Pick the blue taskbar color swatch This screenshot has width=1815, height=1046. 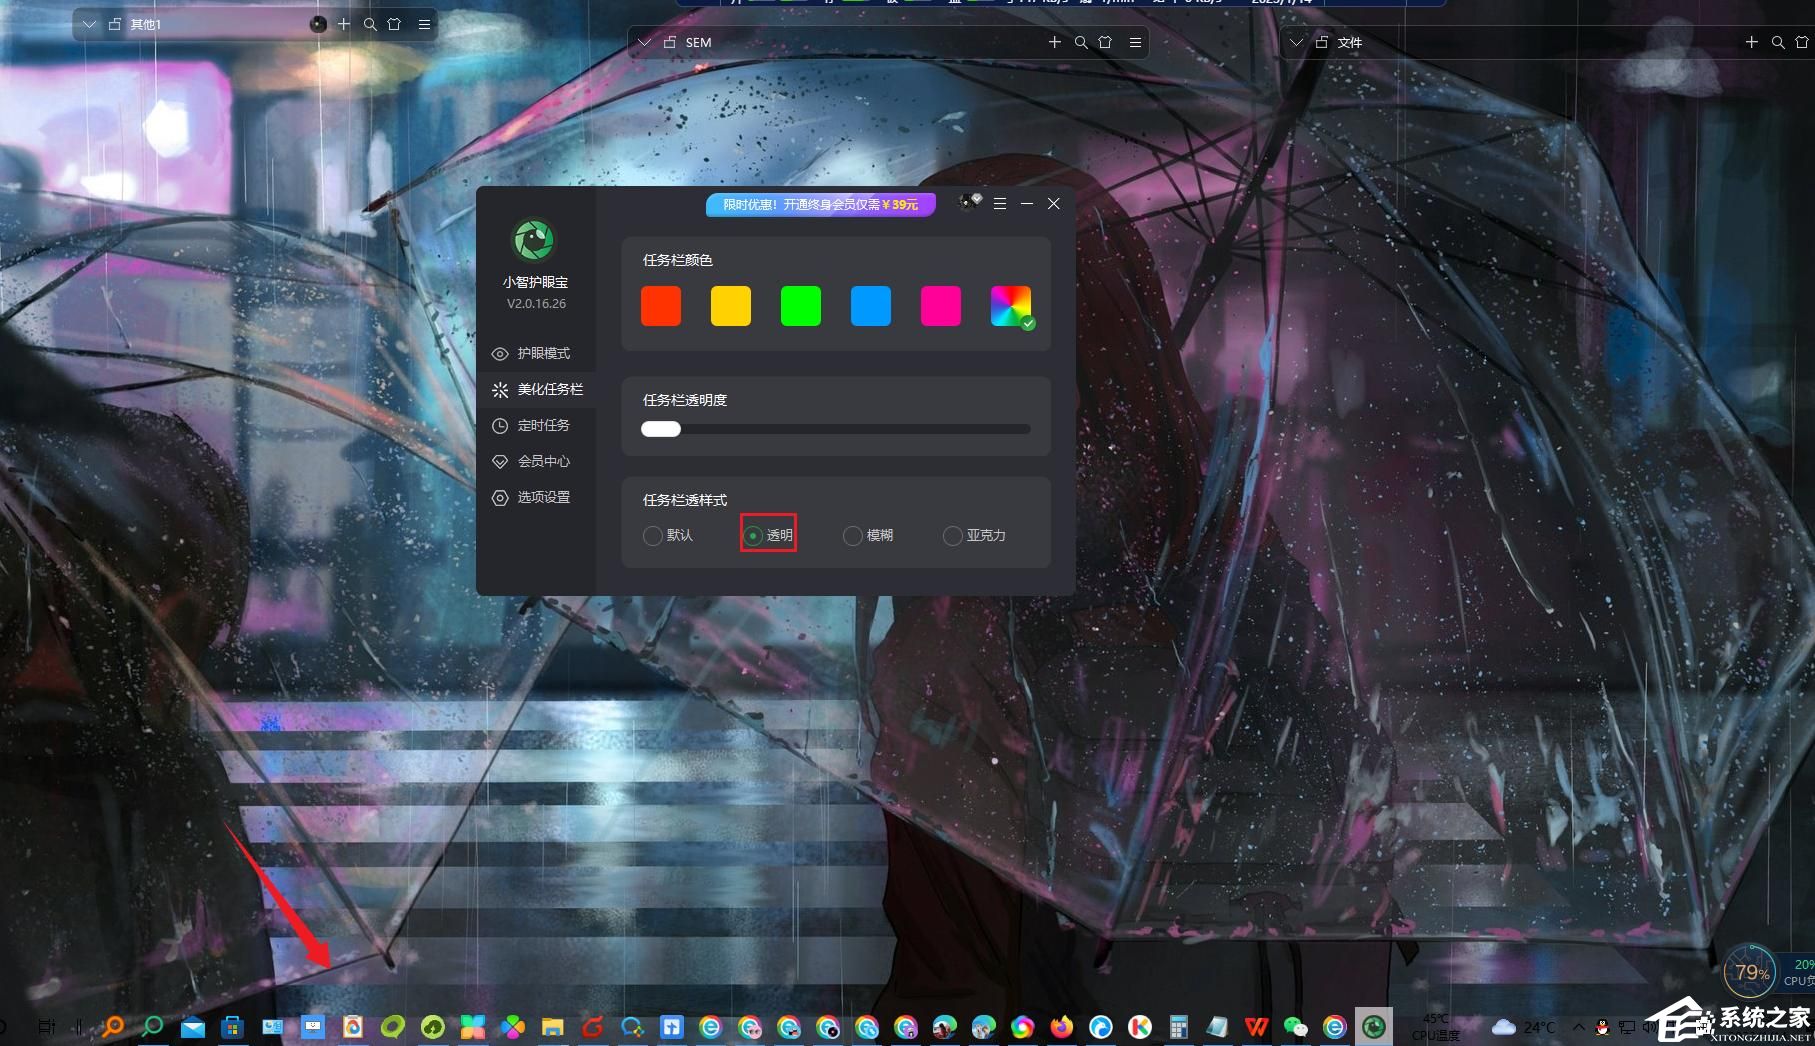871,306
